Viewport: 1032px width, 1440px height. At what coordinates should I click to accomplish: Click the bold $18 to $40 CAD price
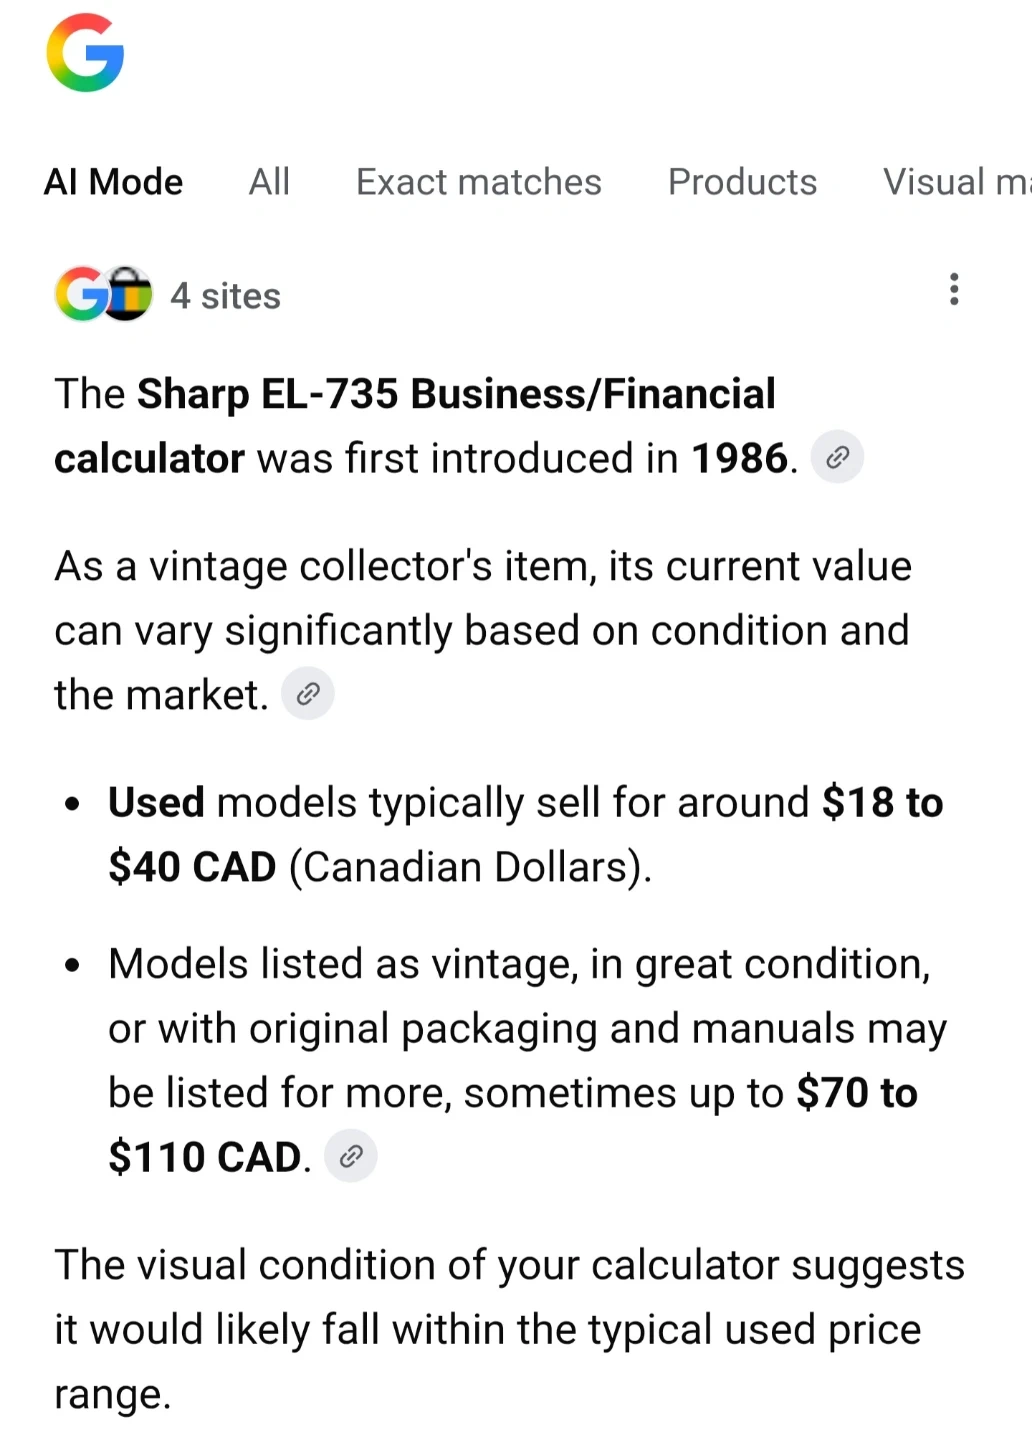point(526,835)
